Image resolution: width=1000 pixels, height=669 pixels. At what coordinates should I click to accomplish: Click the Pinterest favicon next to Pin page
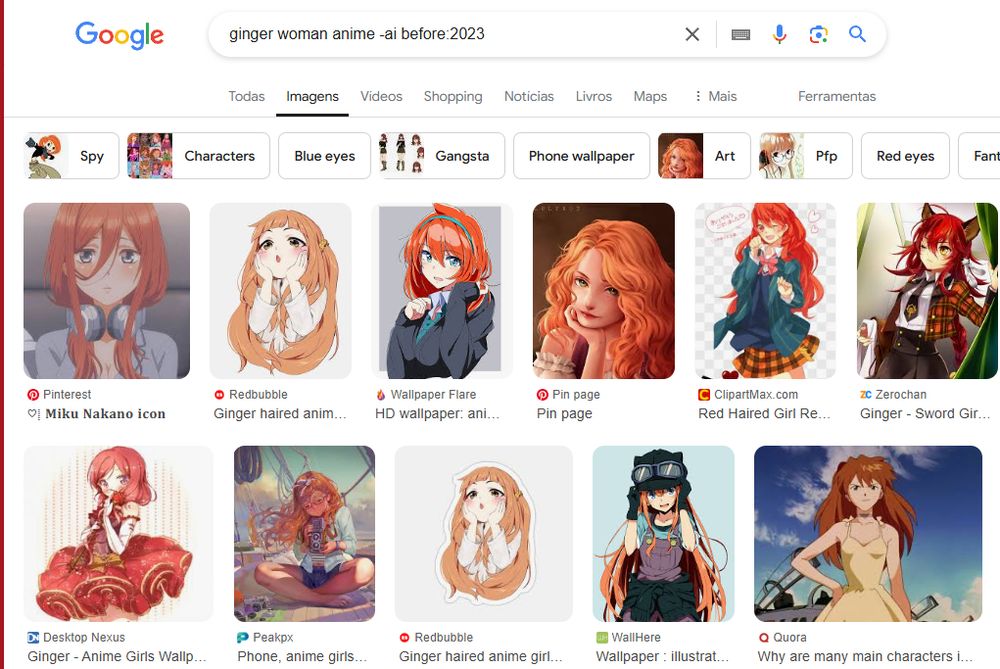point(542,395)
